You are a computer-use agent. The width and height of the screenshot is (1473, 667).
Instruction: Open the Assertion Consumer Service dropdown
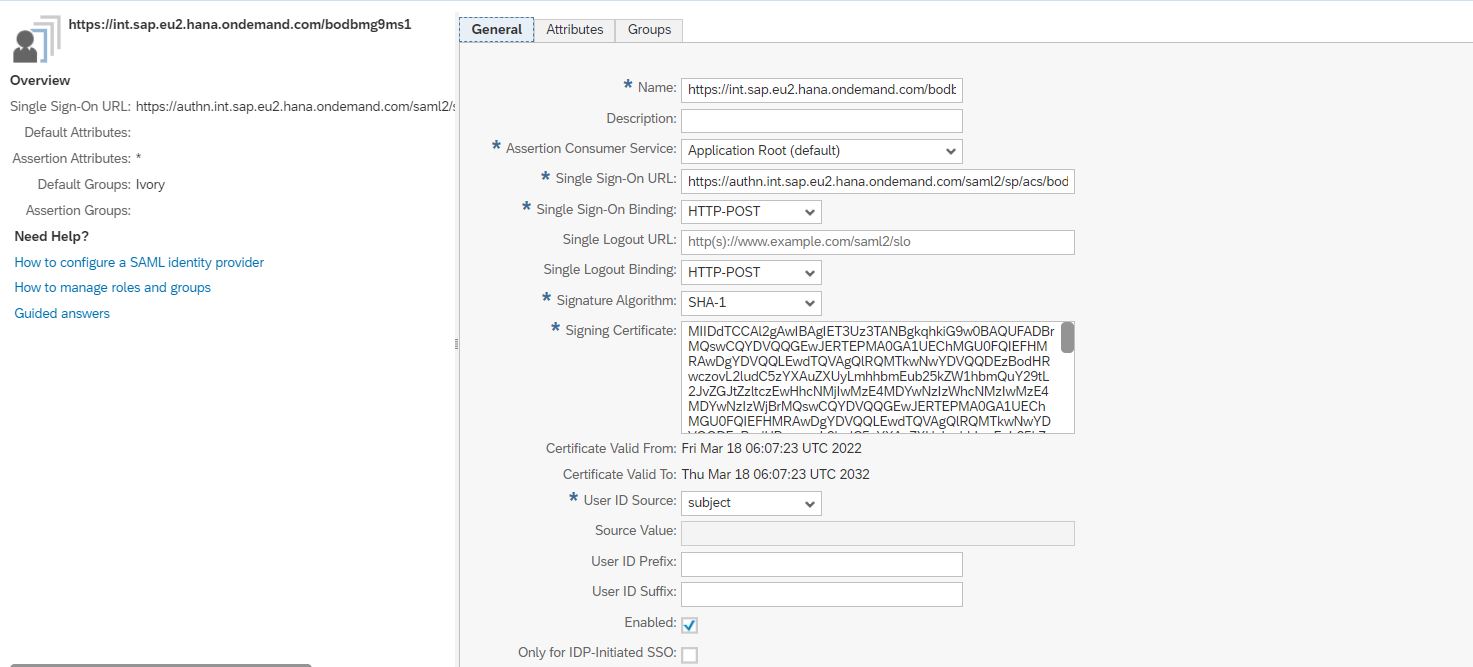tap(821, 151)
